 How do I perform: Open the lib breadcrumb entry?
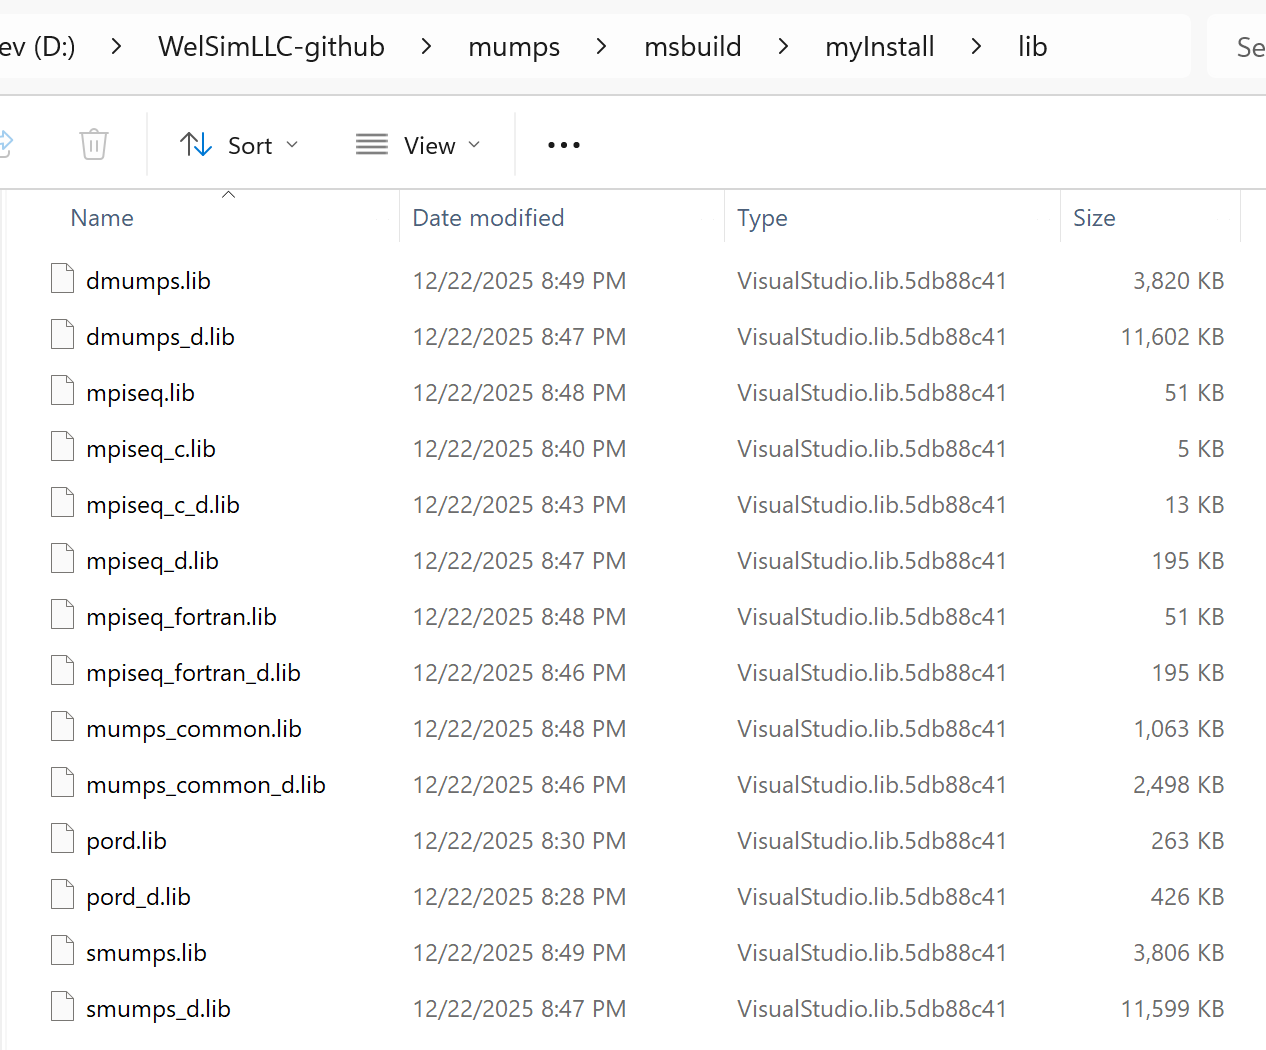1033,46
